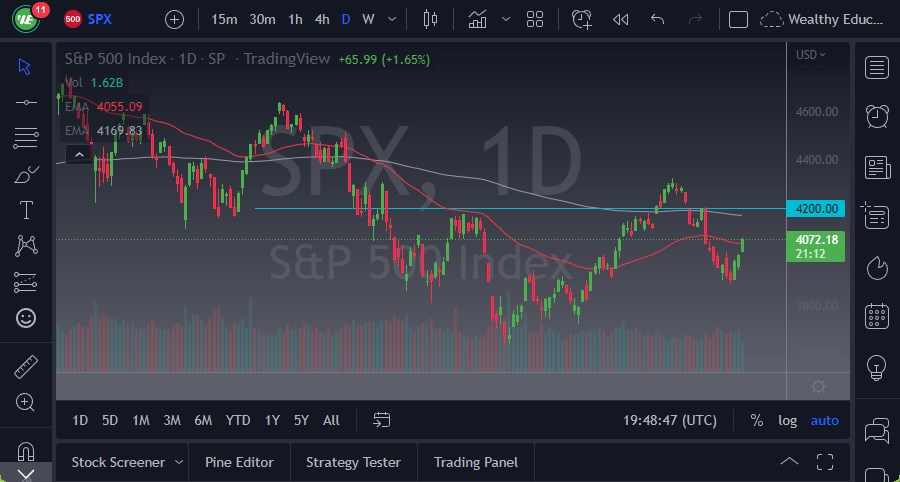Open the layout grid selector
This screenshot has height=482, width=900.
click(x=535, y=20)
